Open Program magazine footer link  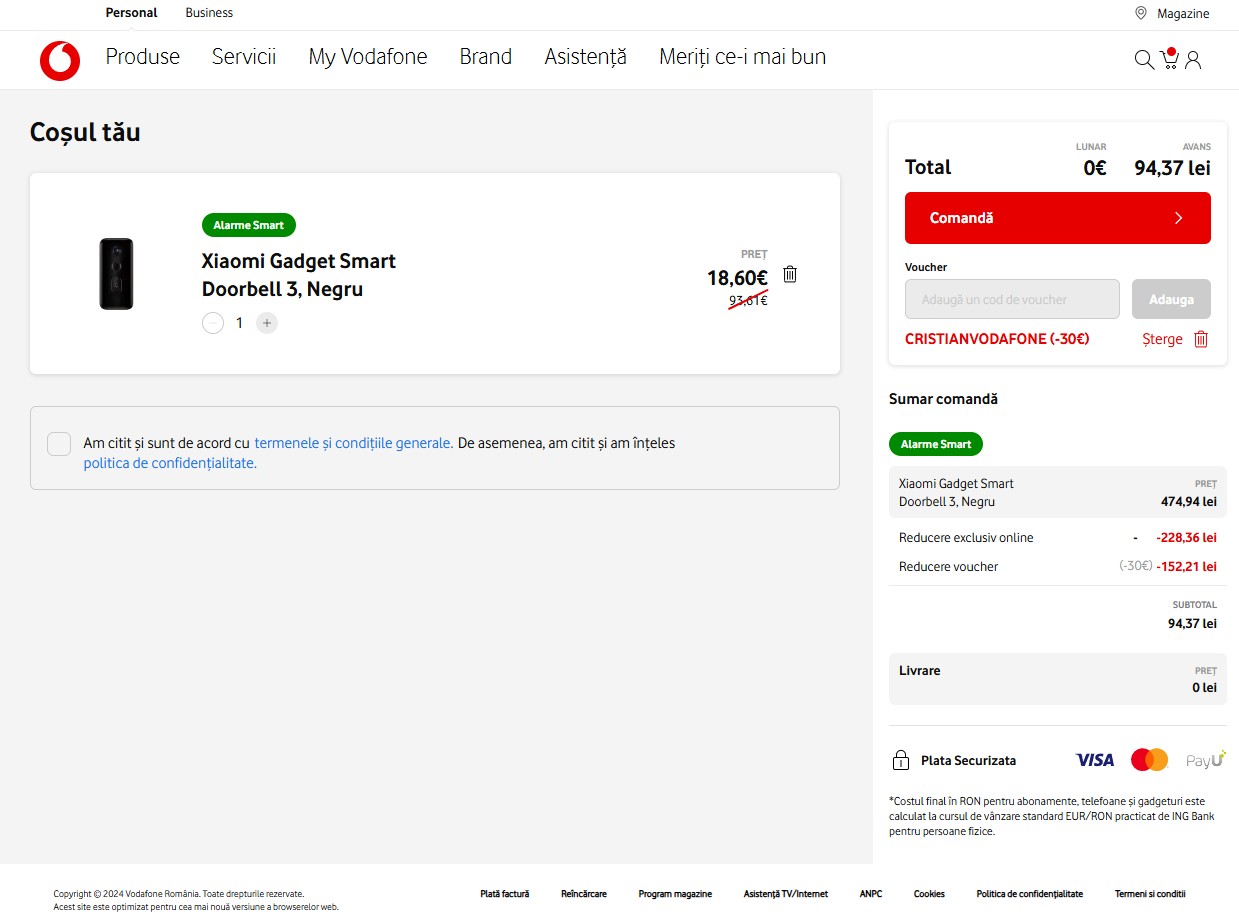(x=675, y=894)
